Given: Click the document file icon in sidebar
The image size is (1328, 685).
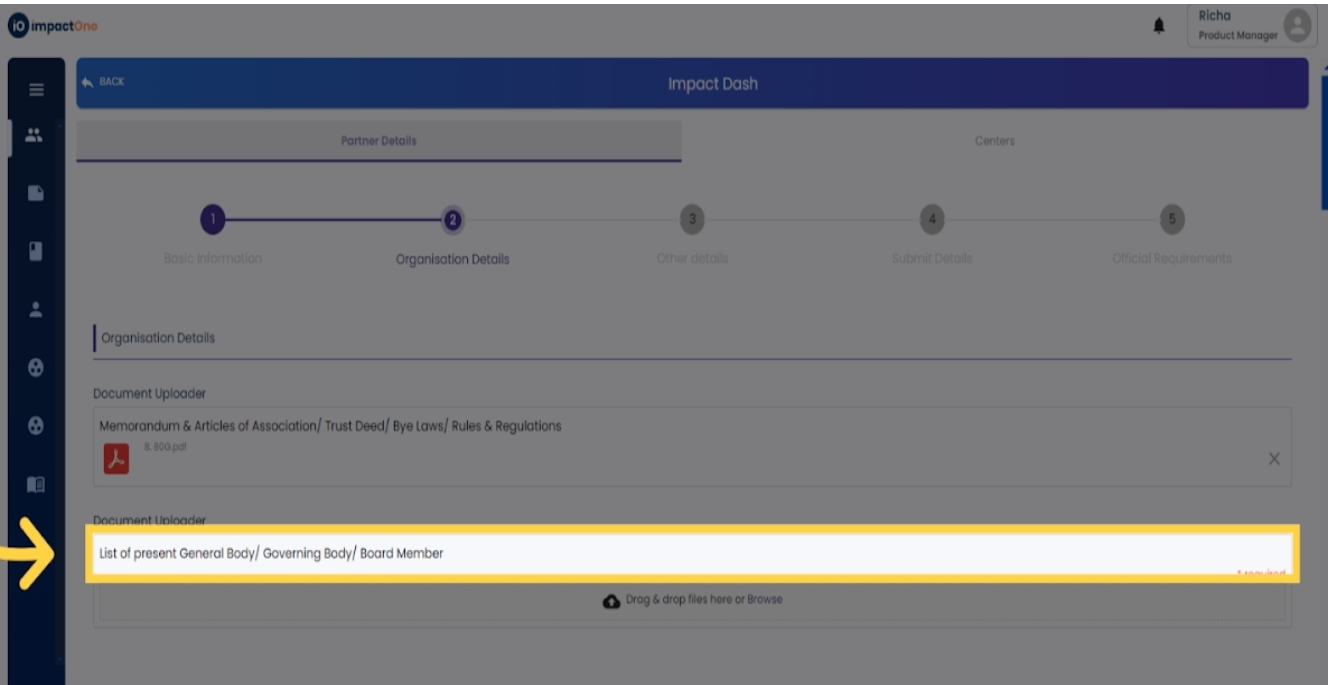Looking at the screenshot, I should [36, 192].
